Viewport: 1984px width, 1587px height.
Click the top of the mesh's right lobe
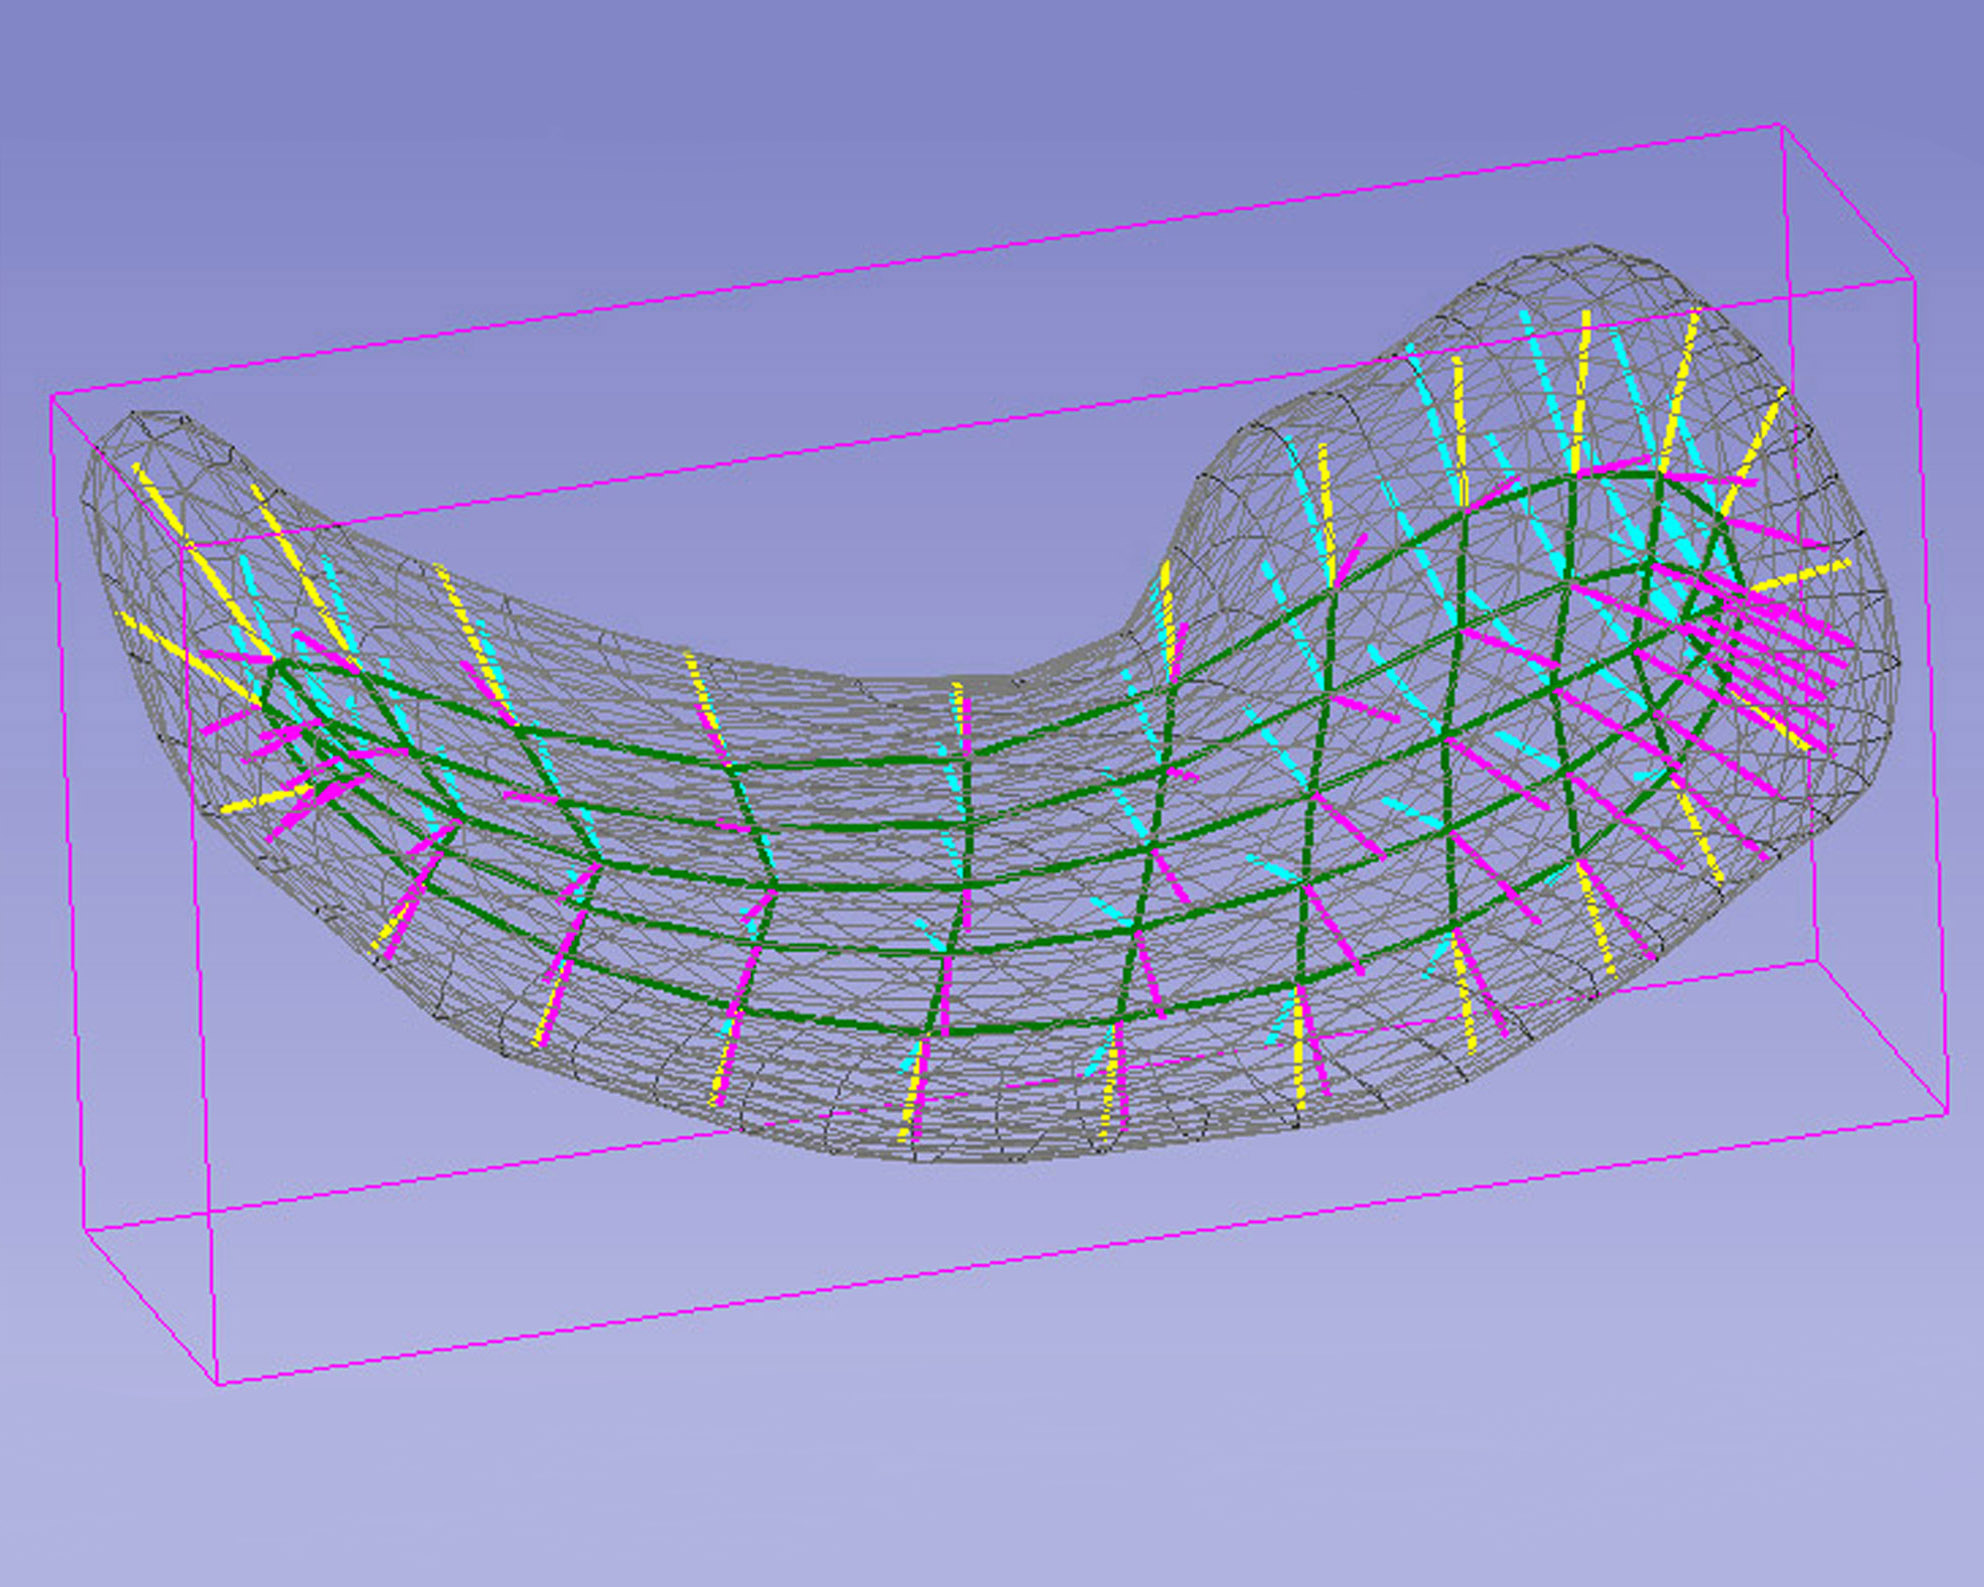click(x=1590, y=248)
